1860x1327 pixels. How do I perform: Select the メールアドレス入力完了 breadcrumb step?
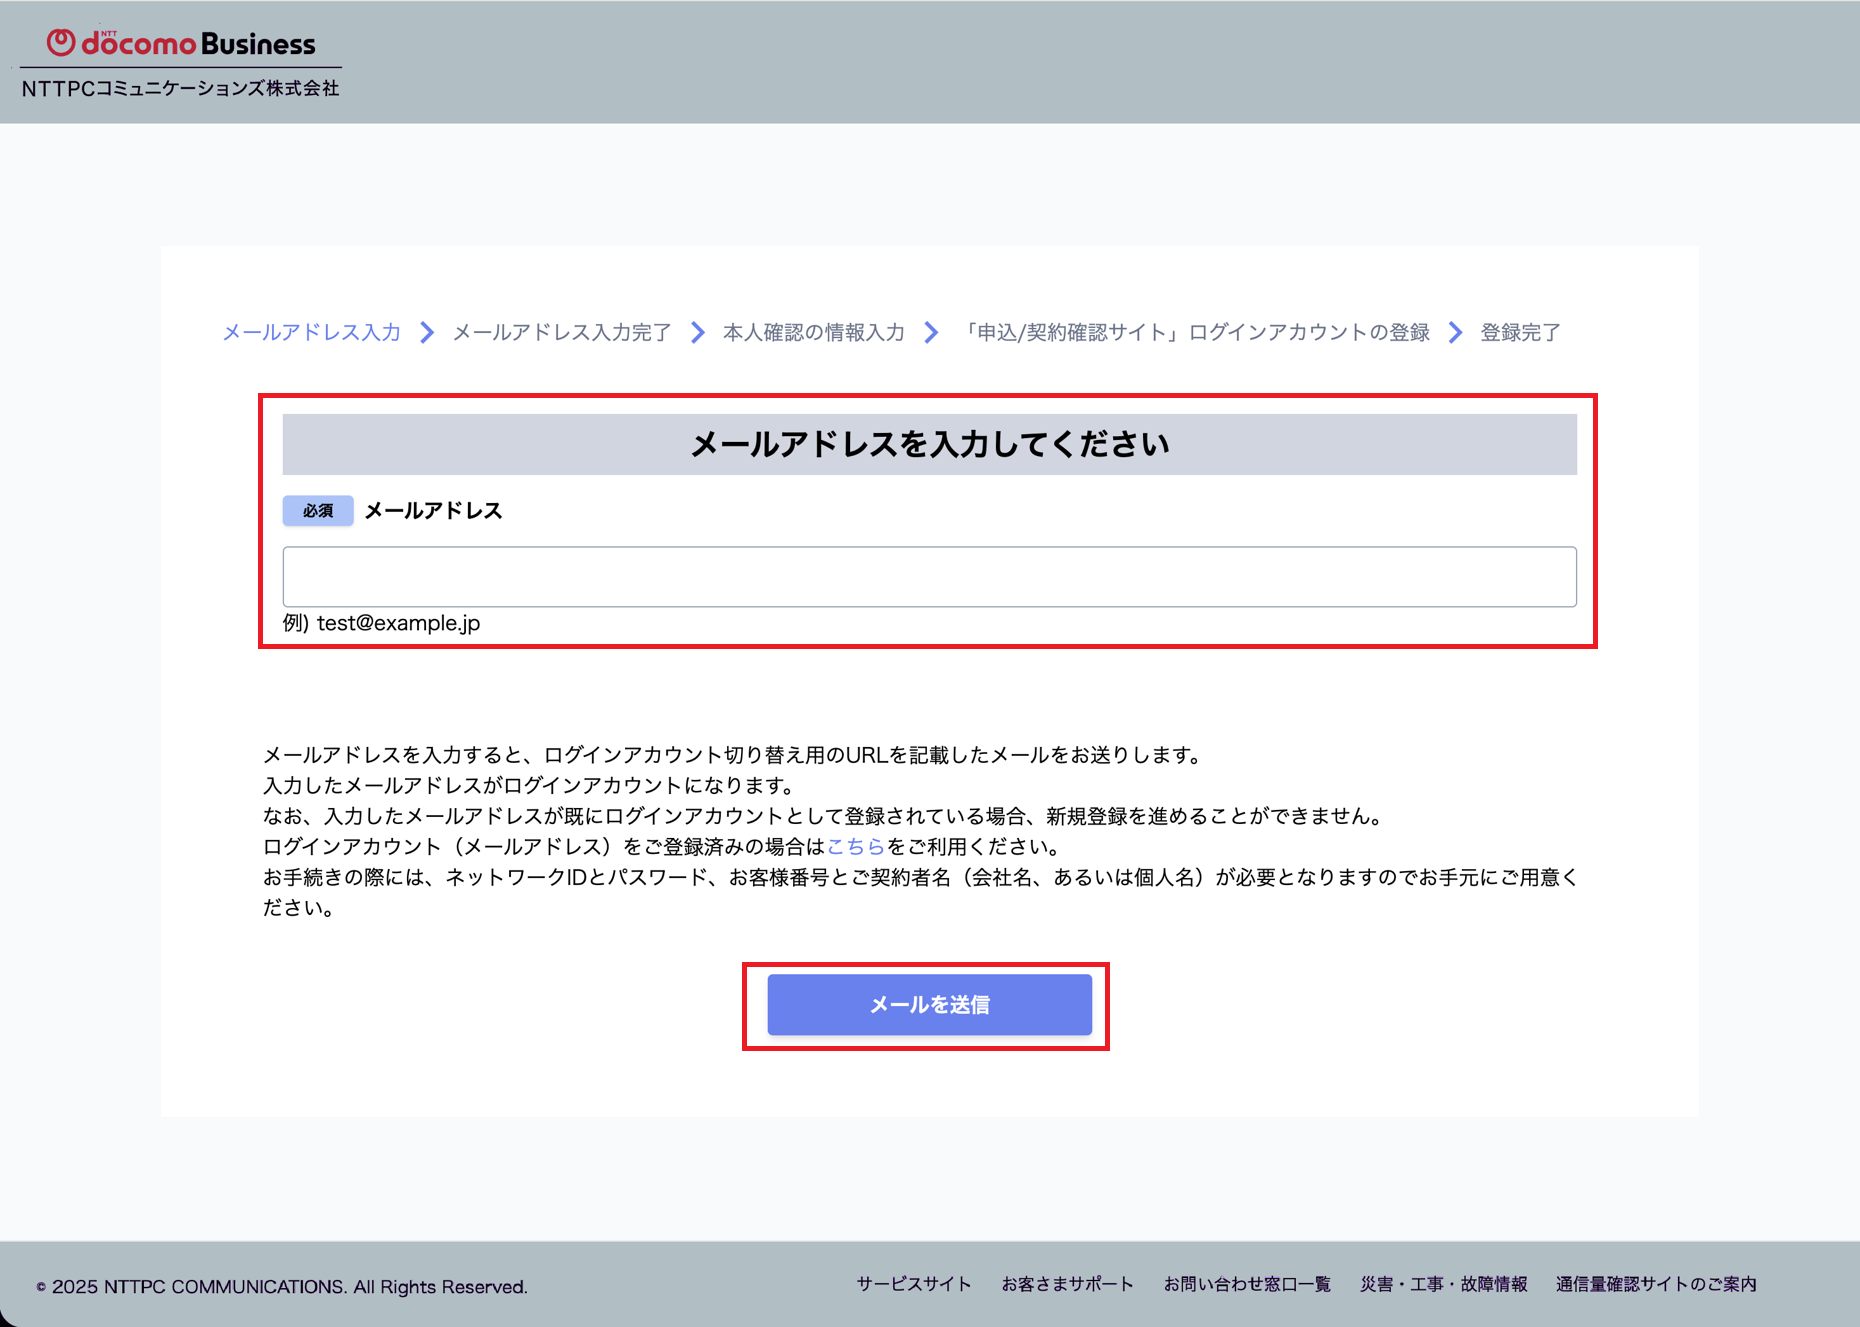click(562, 332)
